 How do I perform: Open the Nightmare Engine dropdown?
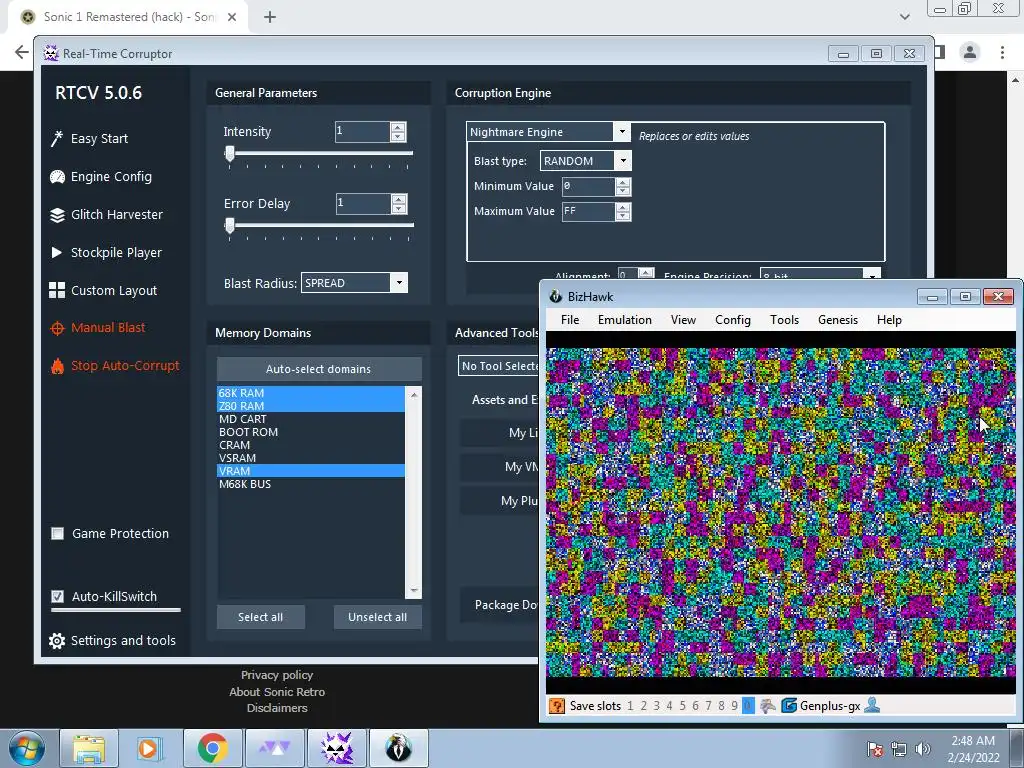[x=622, y=131]
